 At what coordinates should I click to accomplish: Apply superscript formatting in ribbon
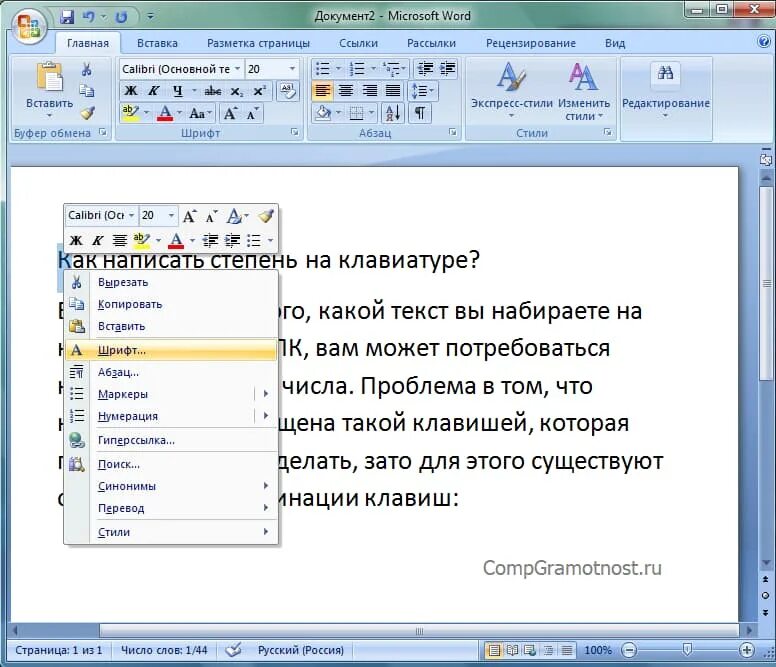click(x=259, y=91)
